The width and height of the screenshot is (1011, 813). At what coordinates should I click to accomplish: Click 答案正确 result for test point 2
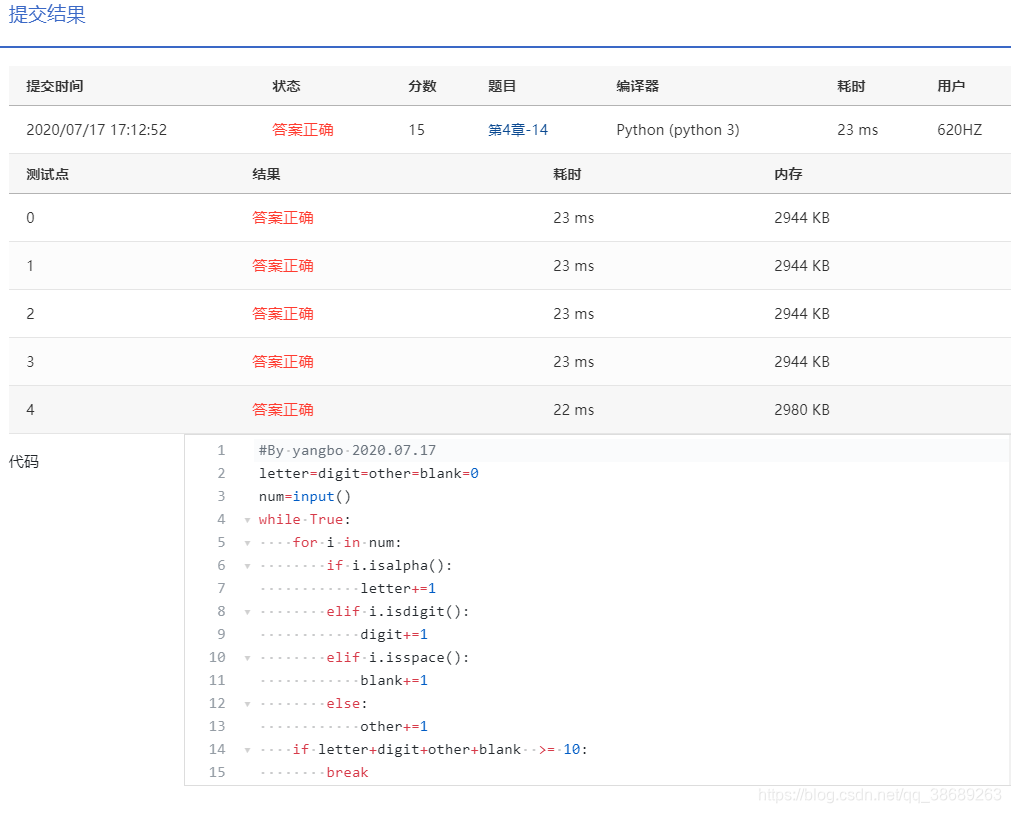pyautogui.click(x=283, y=313)
